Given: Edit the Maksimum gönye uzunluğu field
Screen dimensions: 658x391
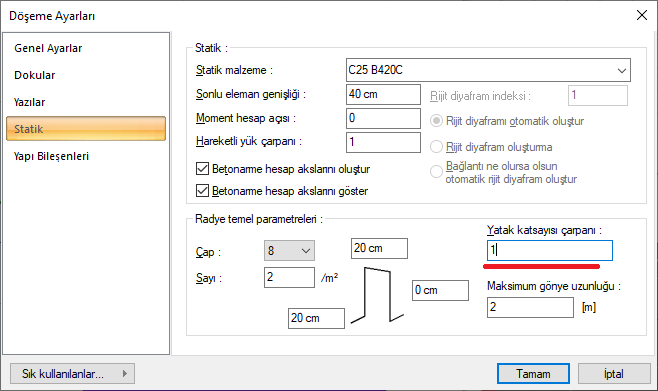Looking at the screenshot, I should [x=530, y=308].
